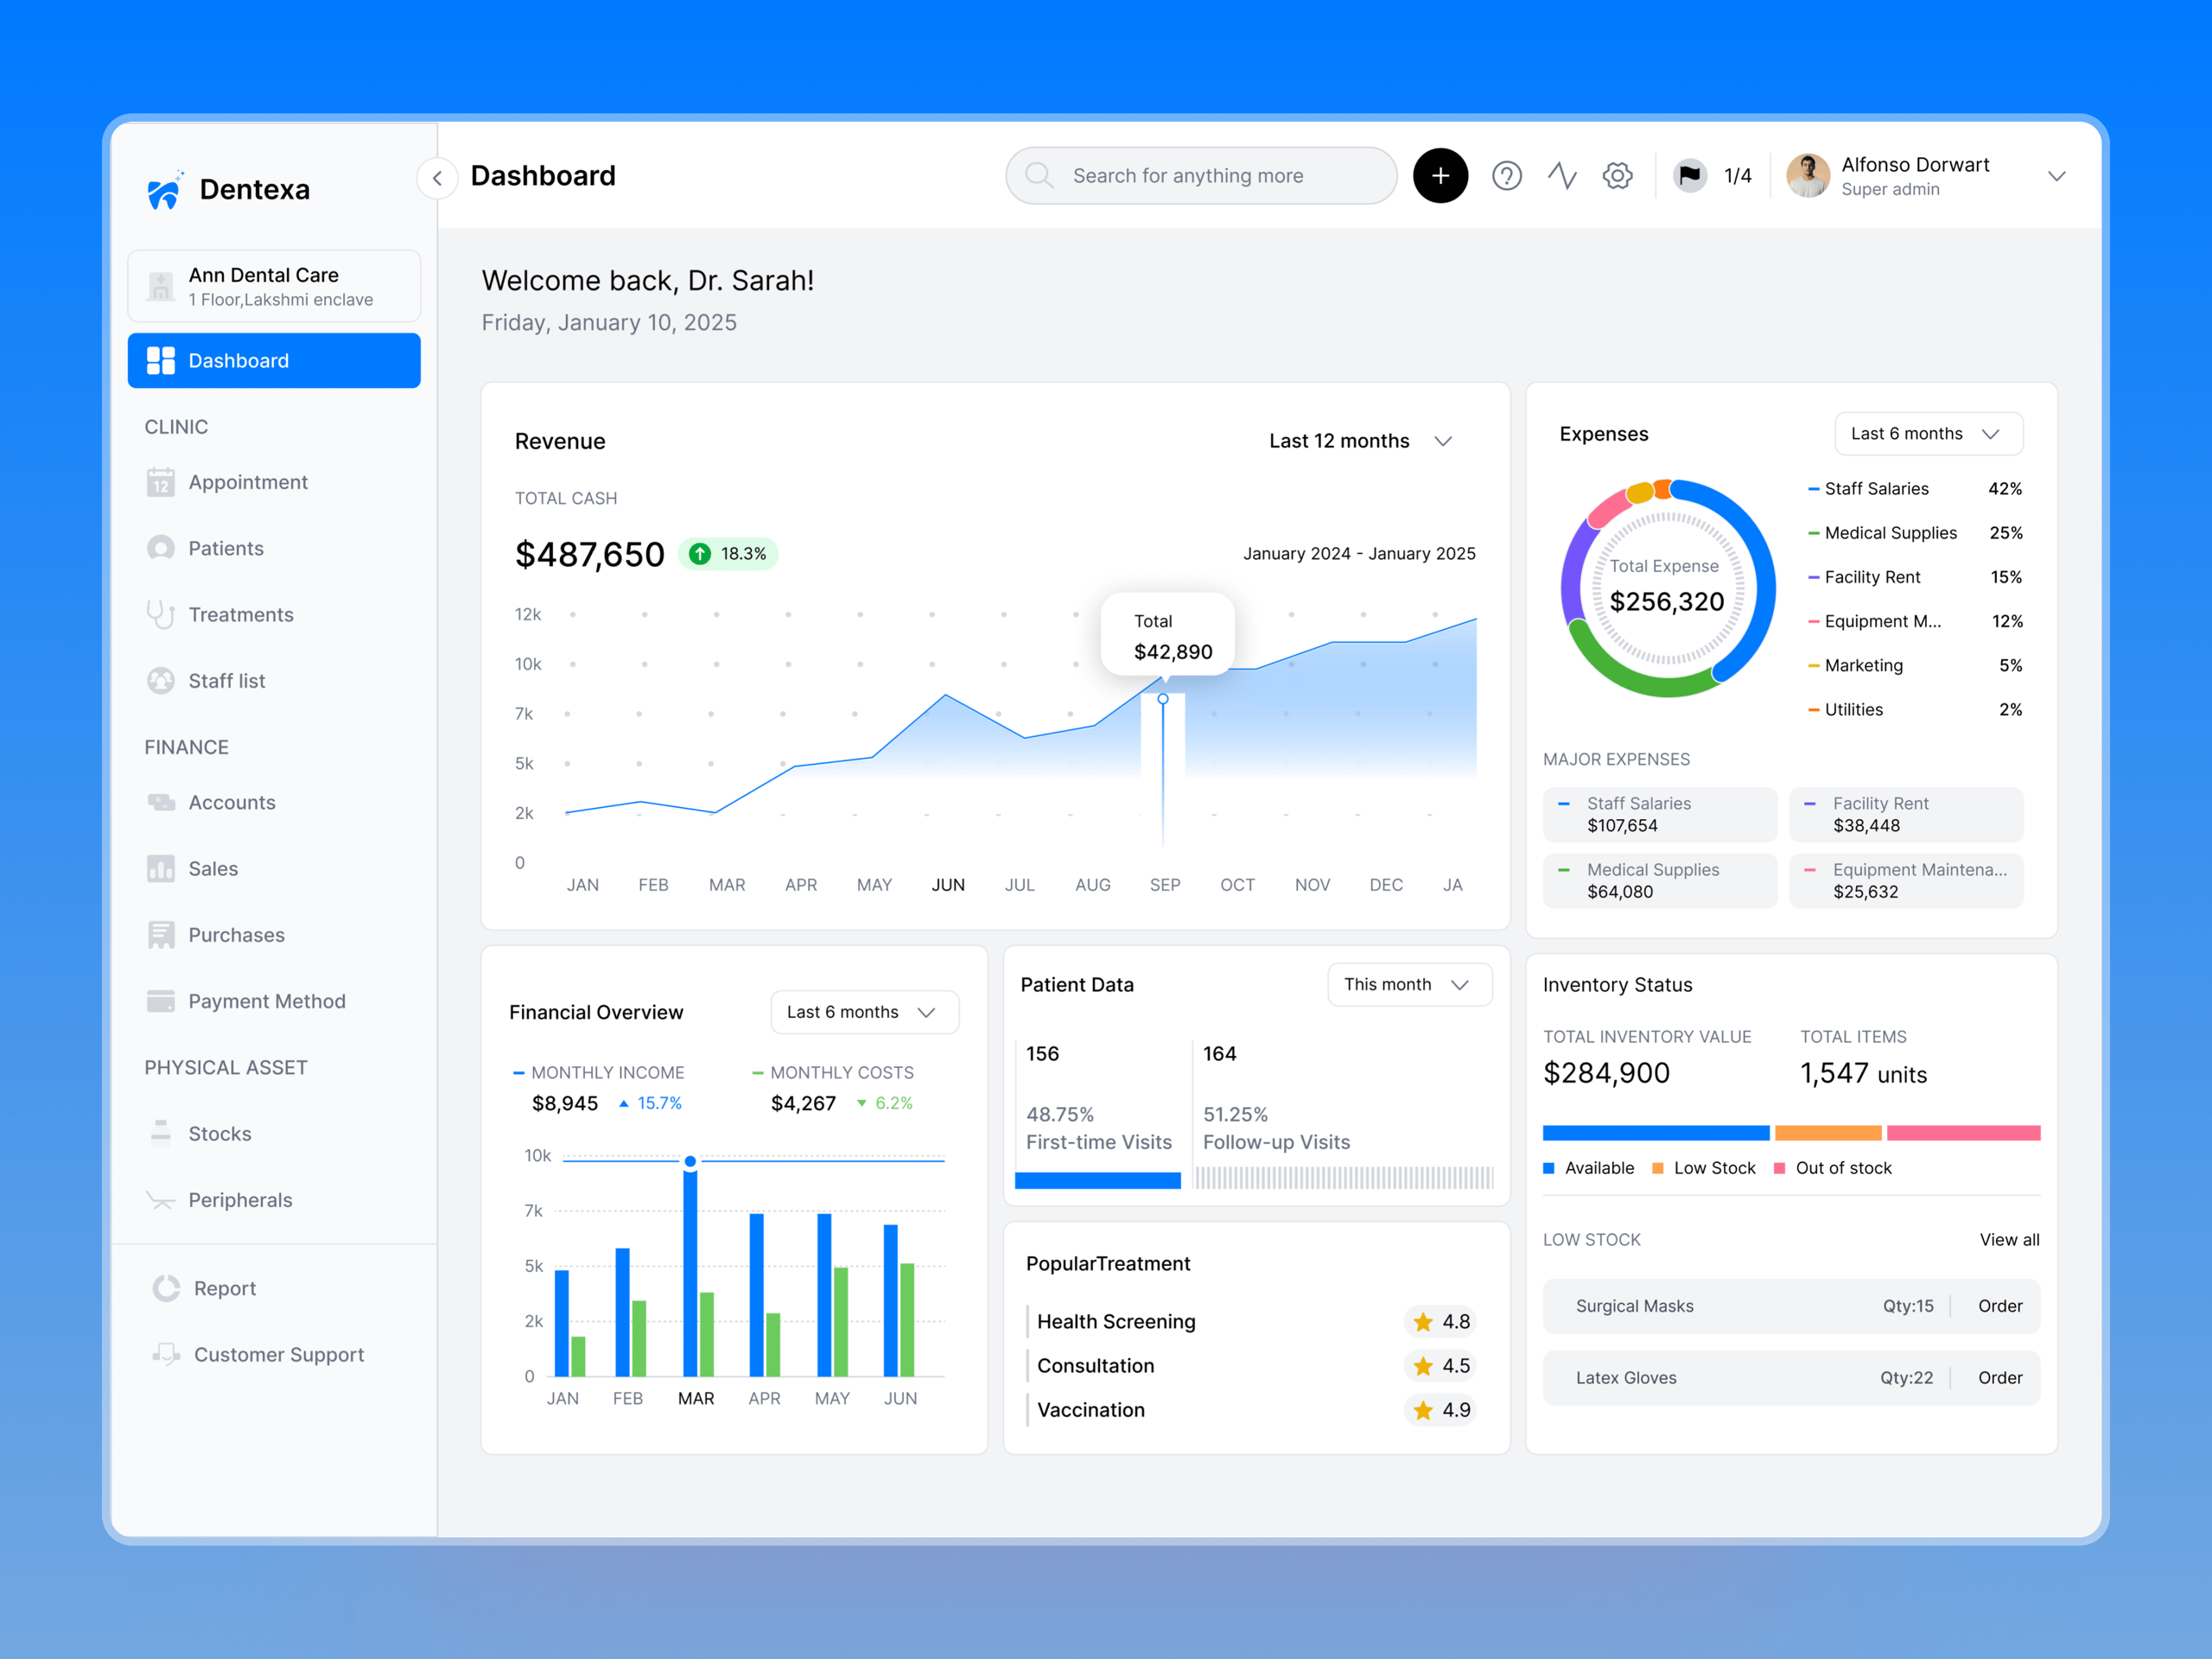Viewport: 2212px width, 1659px height.
Task: Open the Purchases section
Action: click(238, 934)
